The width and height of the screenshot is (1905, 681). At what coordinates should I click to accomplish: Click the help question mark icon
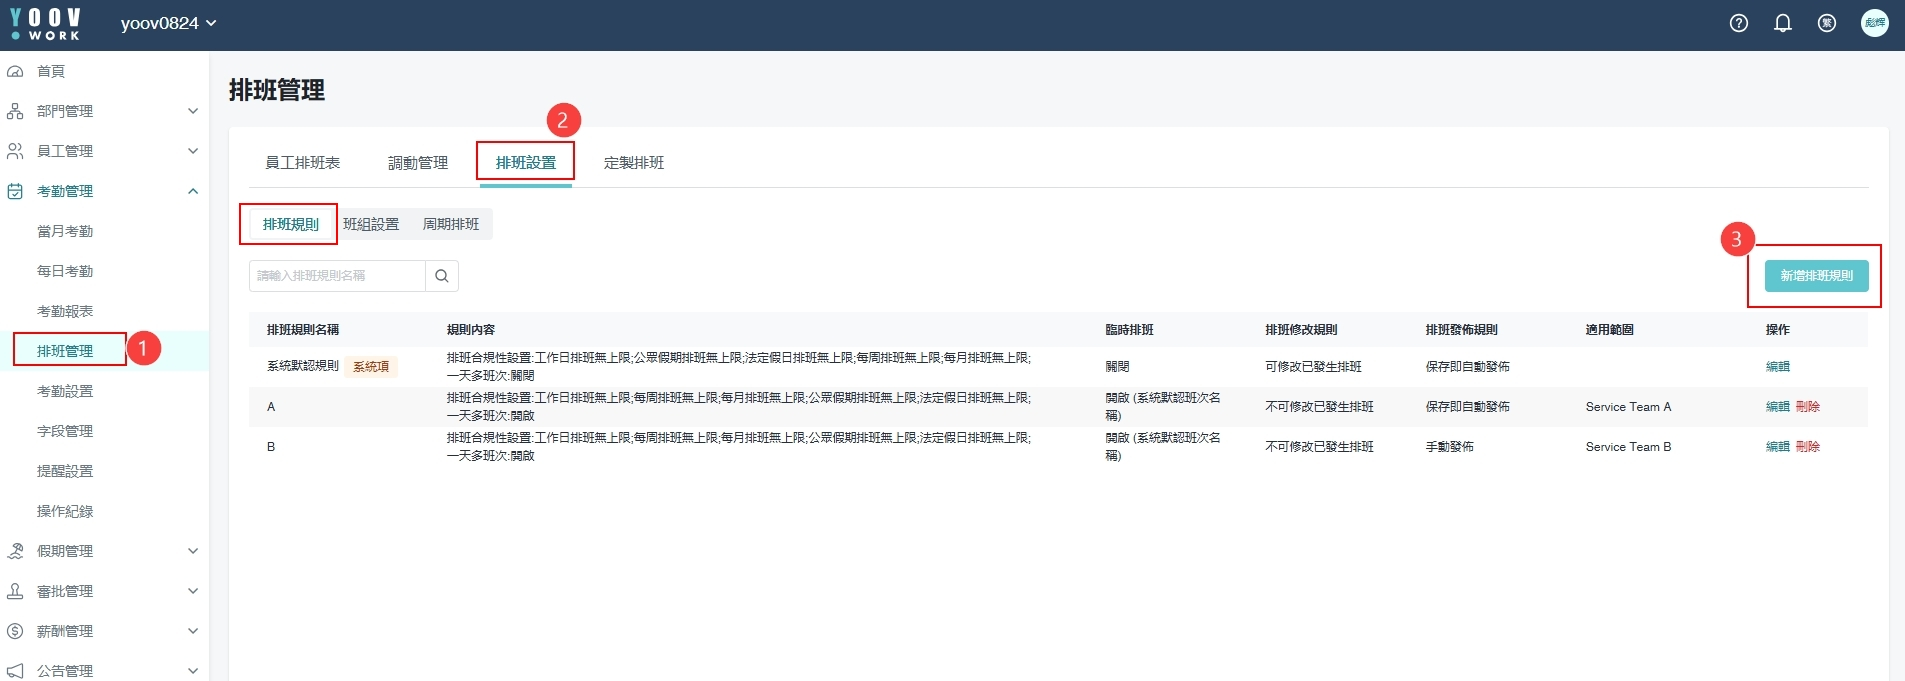tap(1739, 23)
